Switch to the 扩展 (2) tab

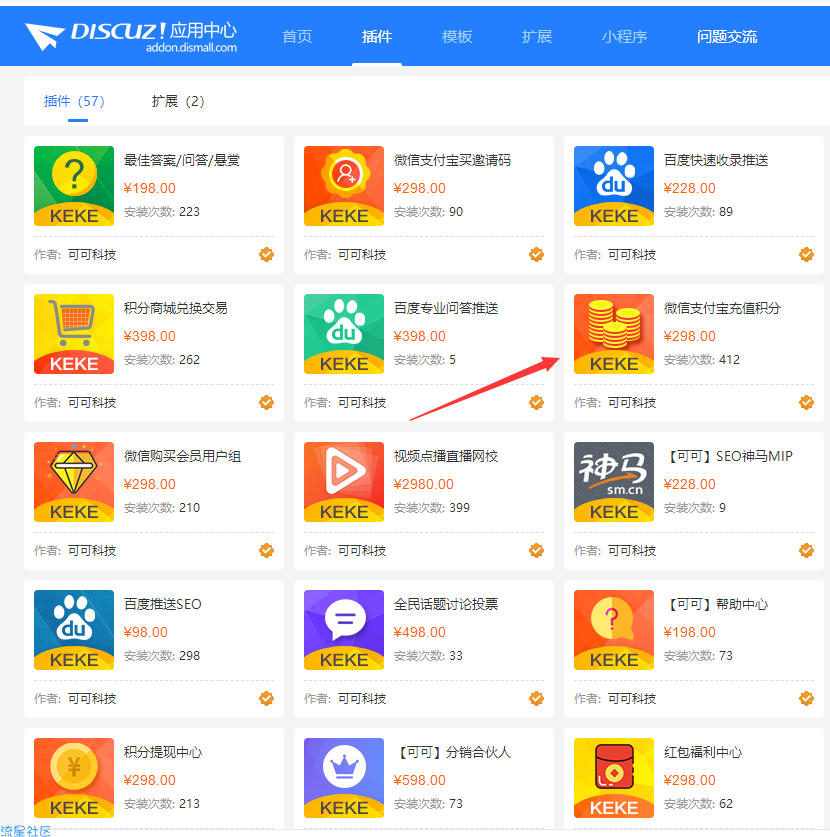coord(178,101)
